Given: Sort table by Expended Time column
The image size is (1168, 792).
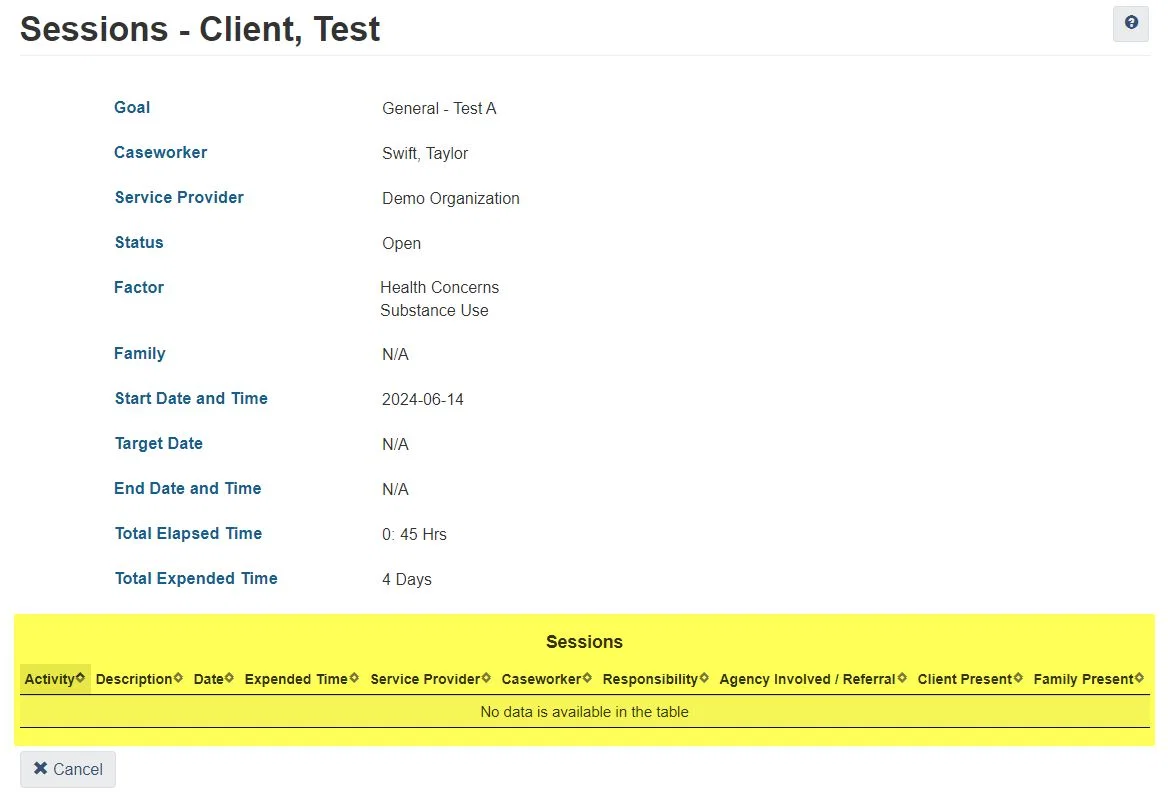Looking at the screenshot, I should click(x=301, y=679).
